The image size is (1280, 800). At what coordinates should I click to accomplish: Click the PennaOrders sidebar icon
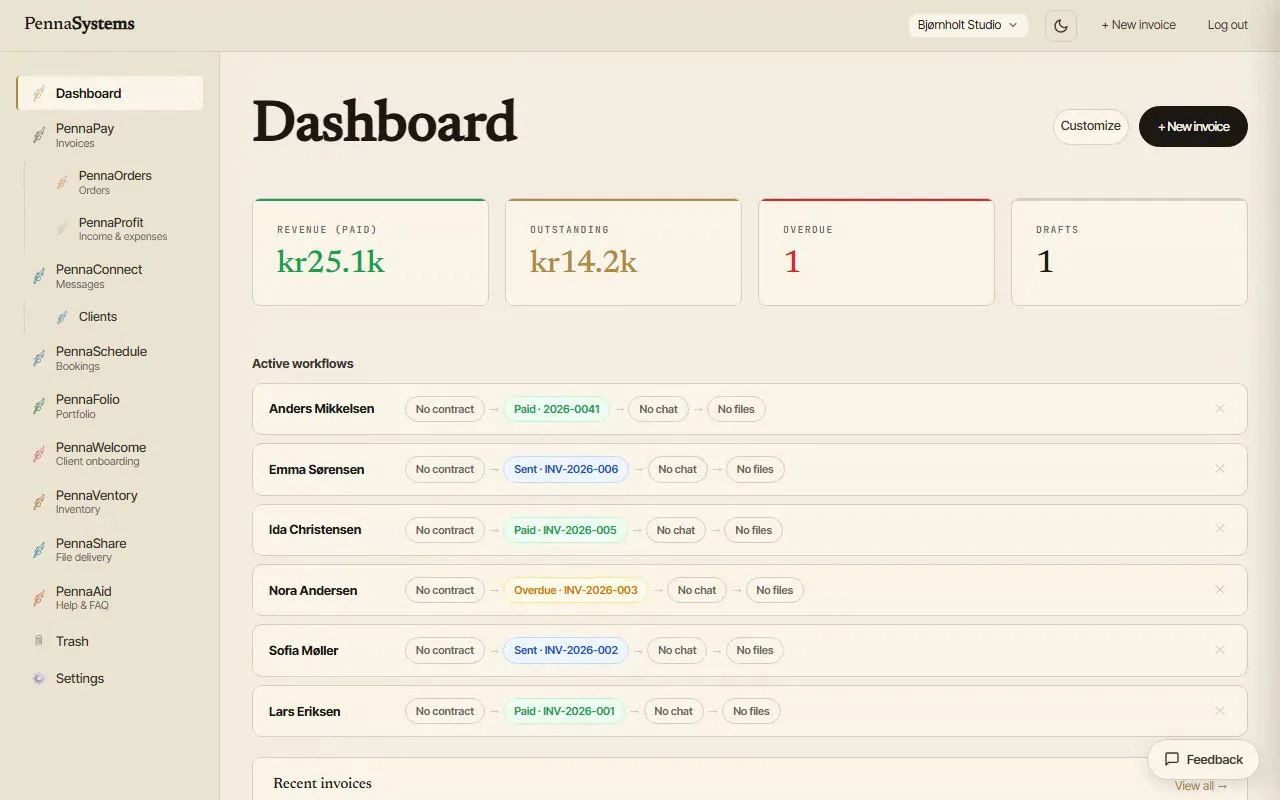click(x=62, y=182)
